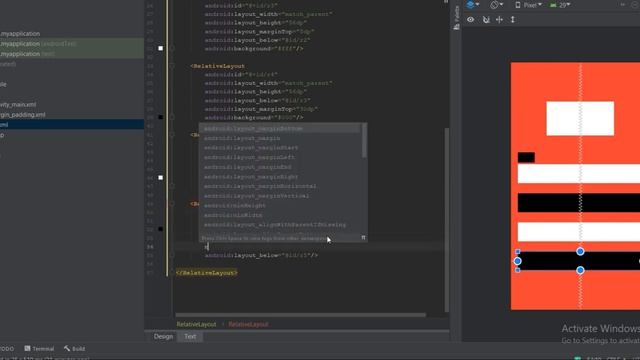Select the middle black bar in preview
This screenshot has width=640, height=360.
point(579,203)
